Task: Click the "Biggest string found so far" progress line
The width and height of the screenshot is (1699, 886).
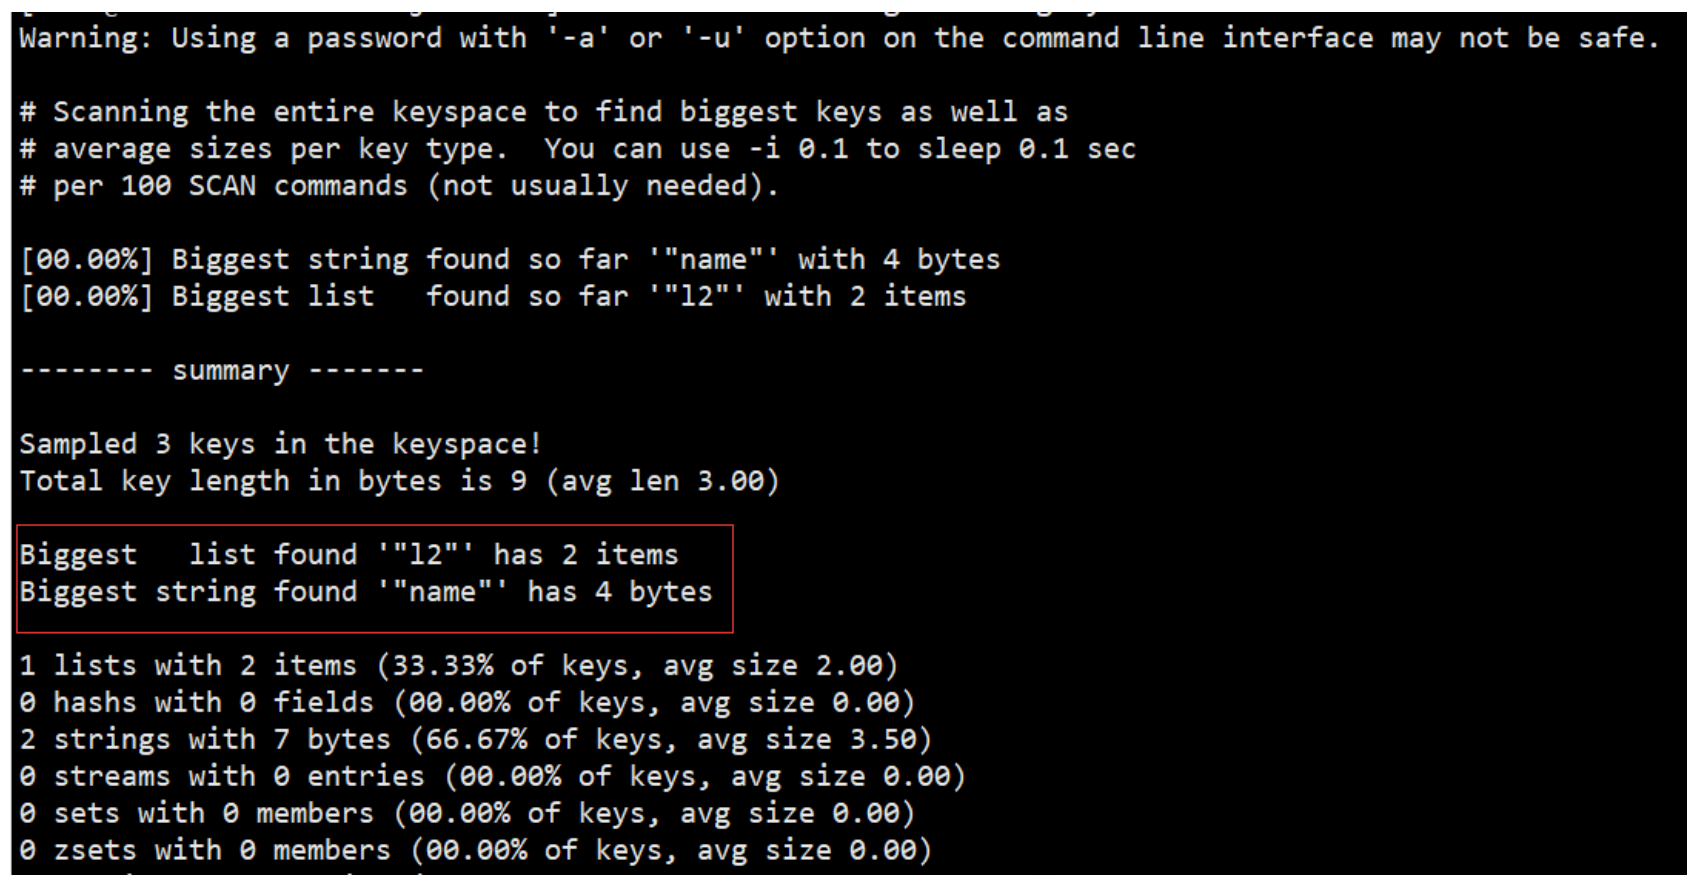Action: click(x=509, y=260)
